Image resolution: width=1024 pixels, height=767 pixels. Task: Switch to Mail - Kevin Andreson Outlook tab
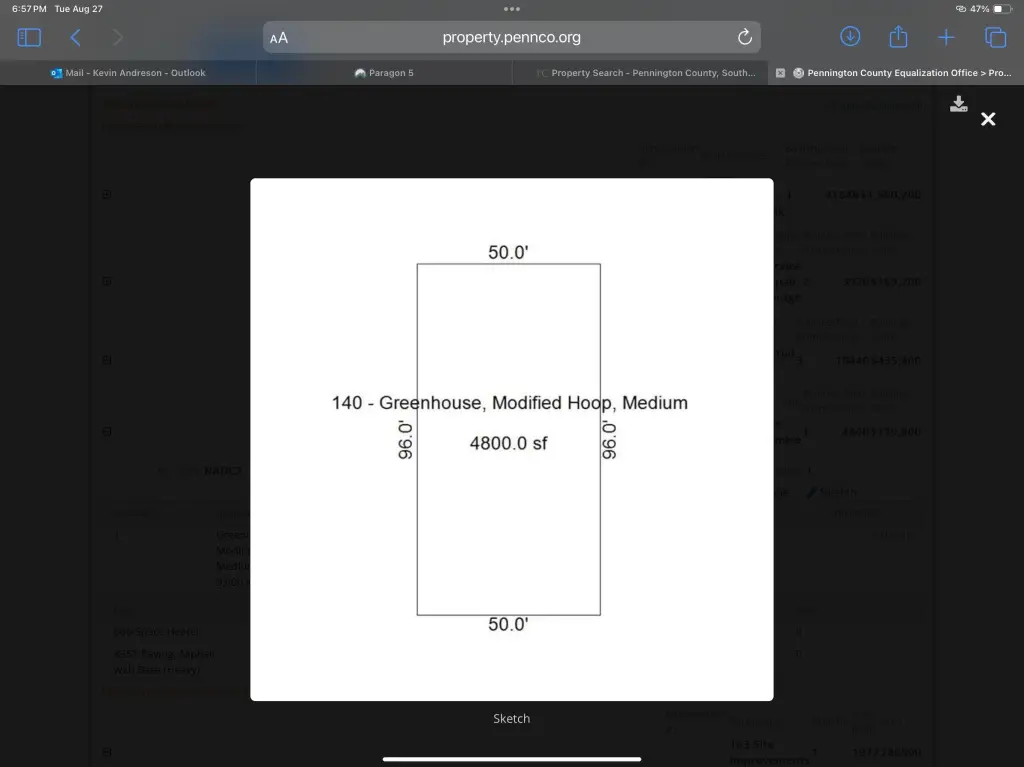[128, 73]
